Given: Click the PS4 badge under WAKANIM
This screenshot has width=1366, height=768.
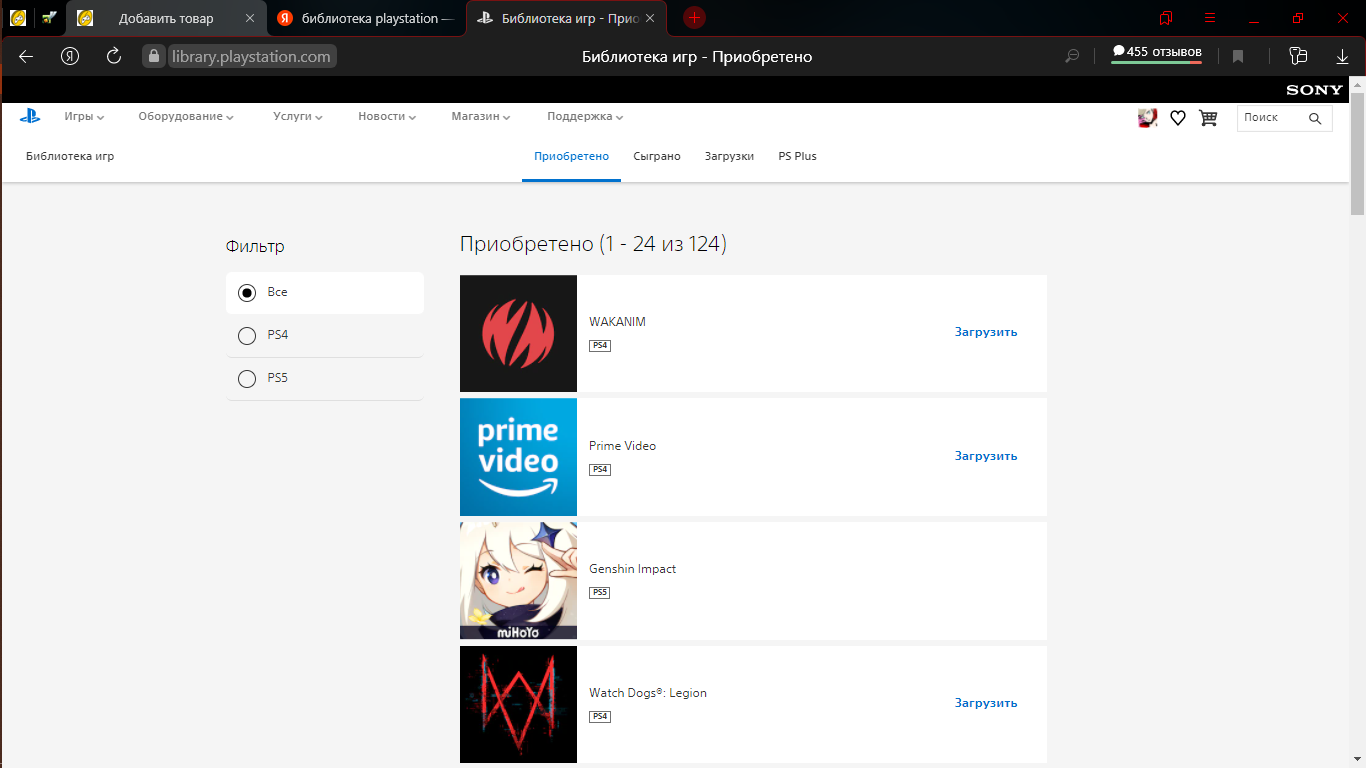Looking at the screenshot, I should [600, 346].
